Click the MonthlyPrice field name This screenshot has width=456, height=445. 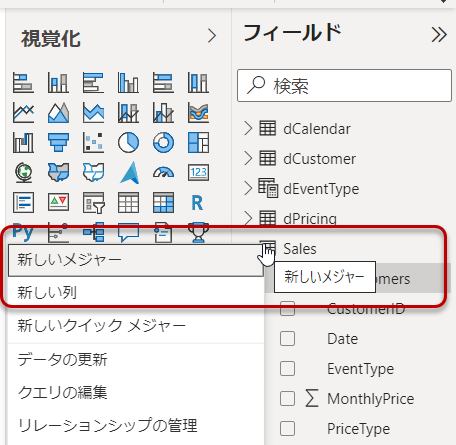[371, 399]
